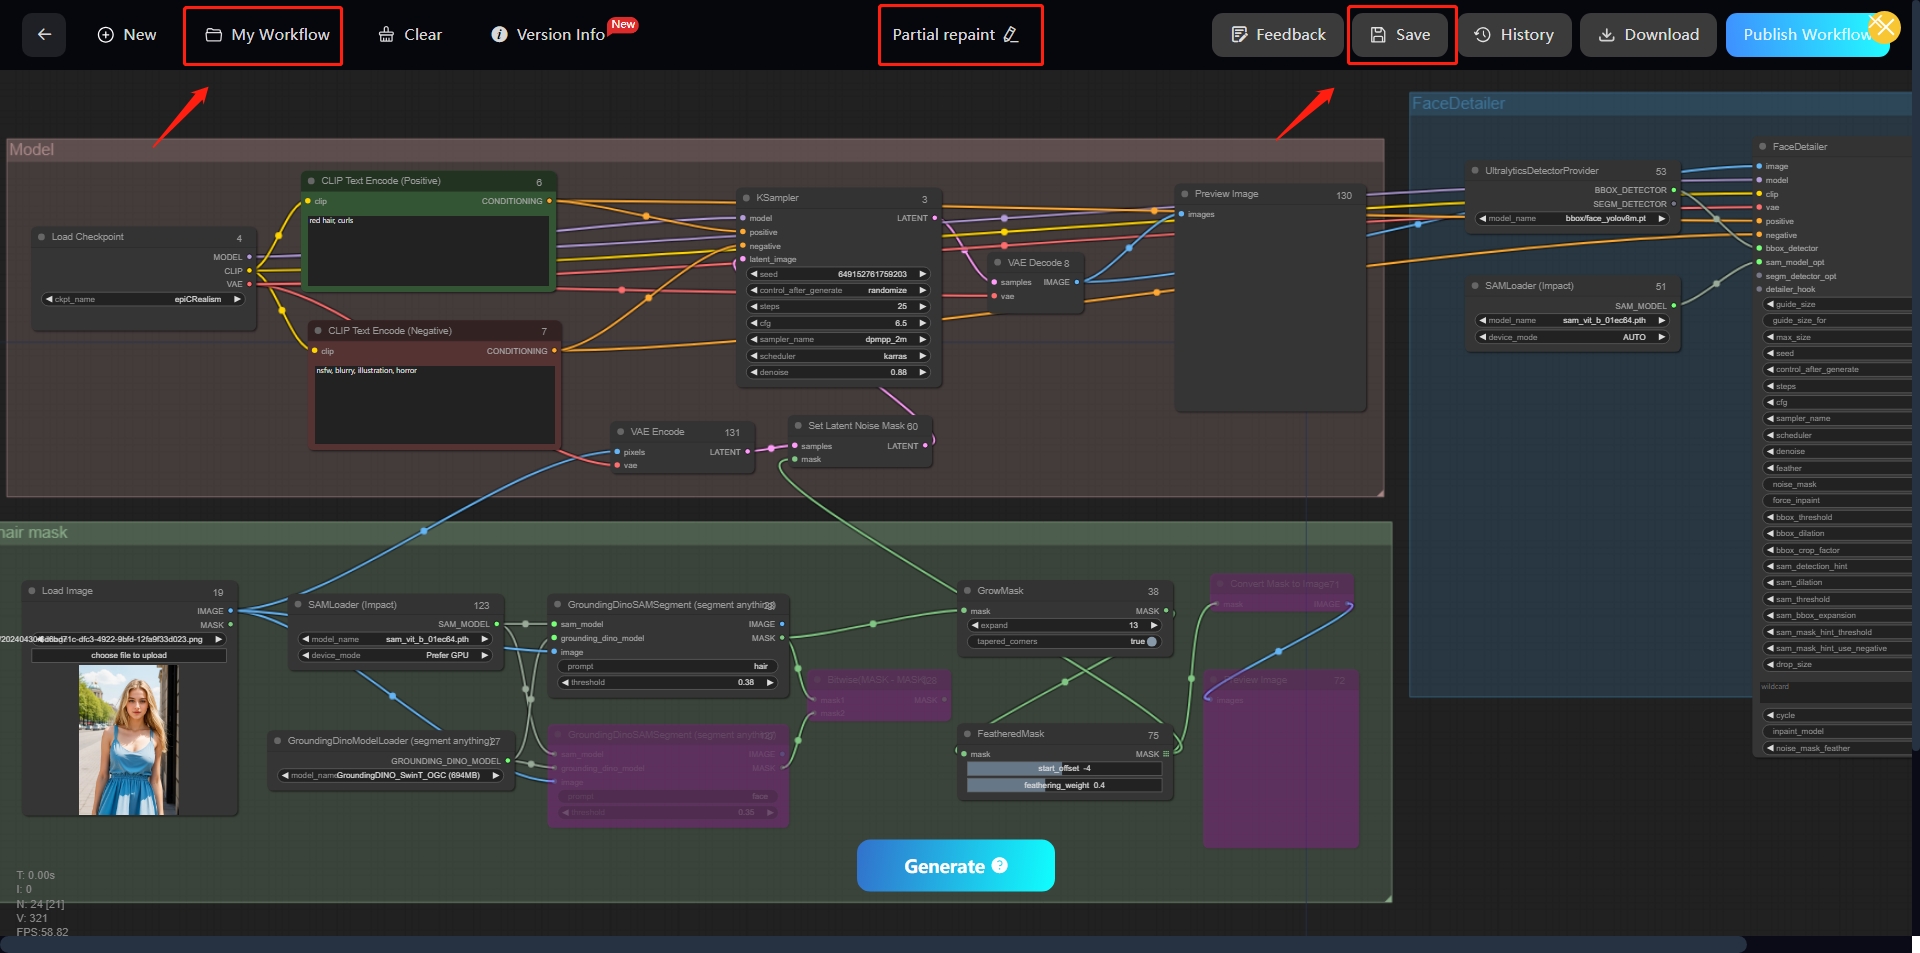Image resolution: width=1920 pixels, height=953 pixels.
Task: Open the device_mode Prefer GPU selector in SAMLoader
Action: (396, 655)
